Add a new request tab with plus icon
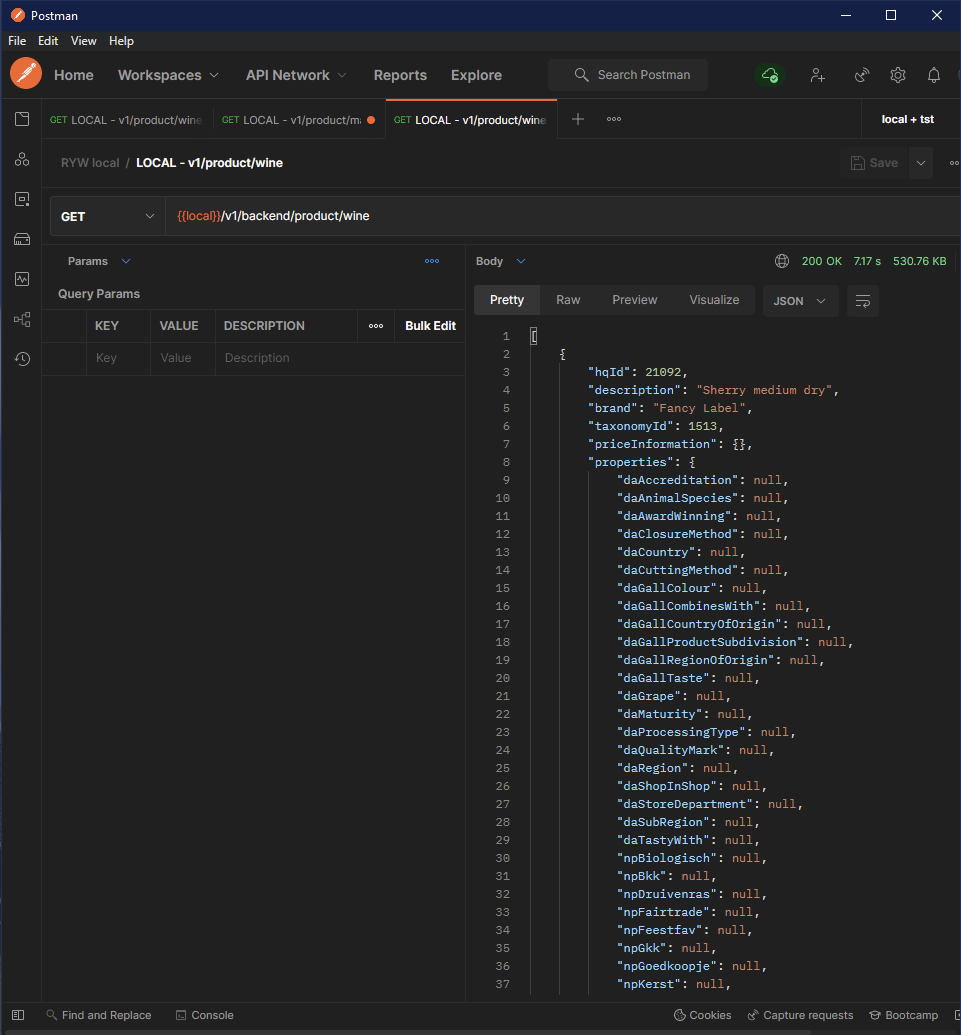 click(x=578, y=119)
